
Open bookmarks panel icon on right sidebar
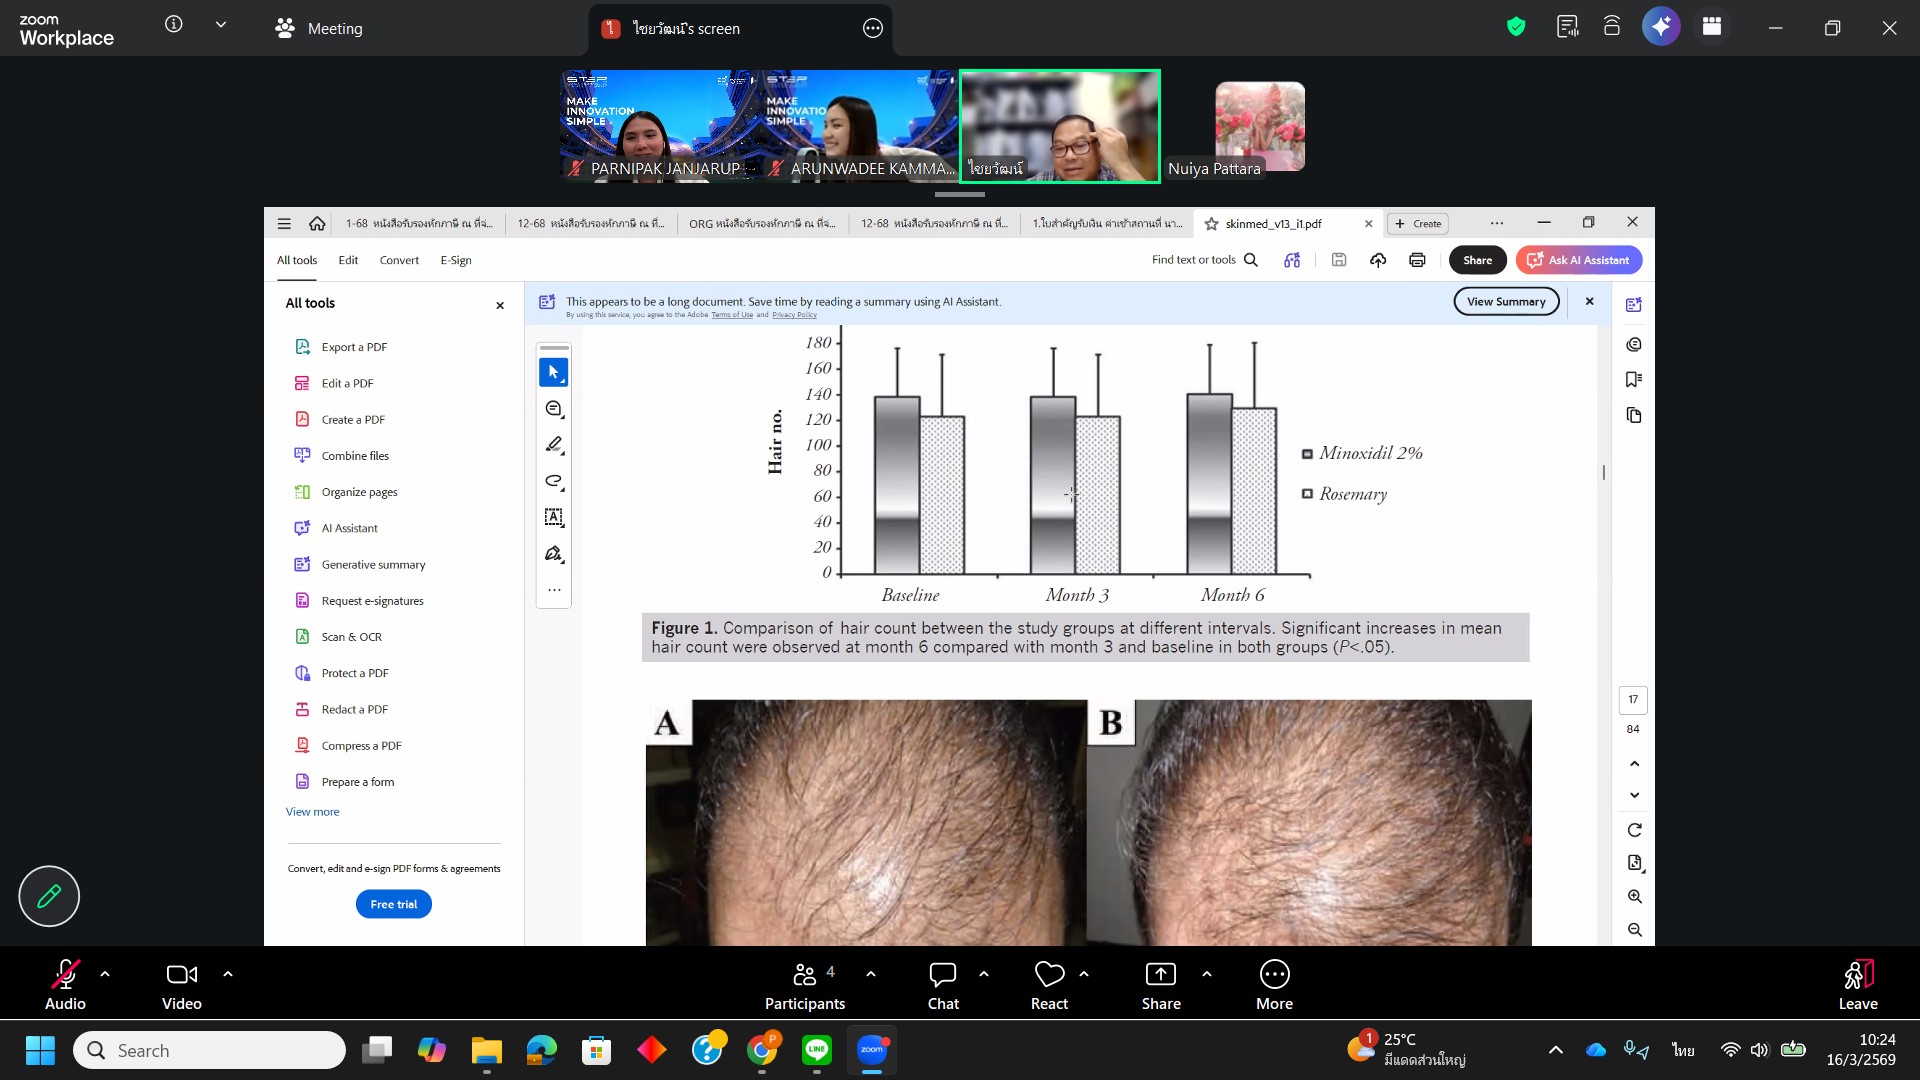[x=1634, y=380]
